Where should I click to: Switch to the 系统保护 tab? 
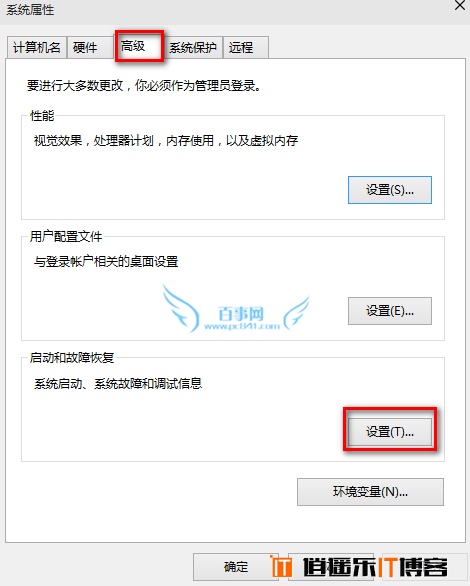[x=193, y=47]
